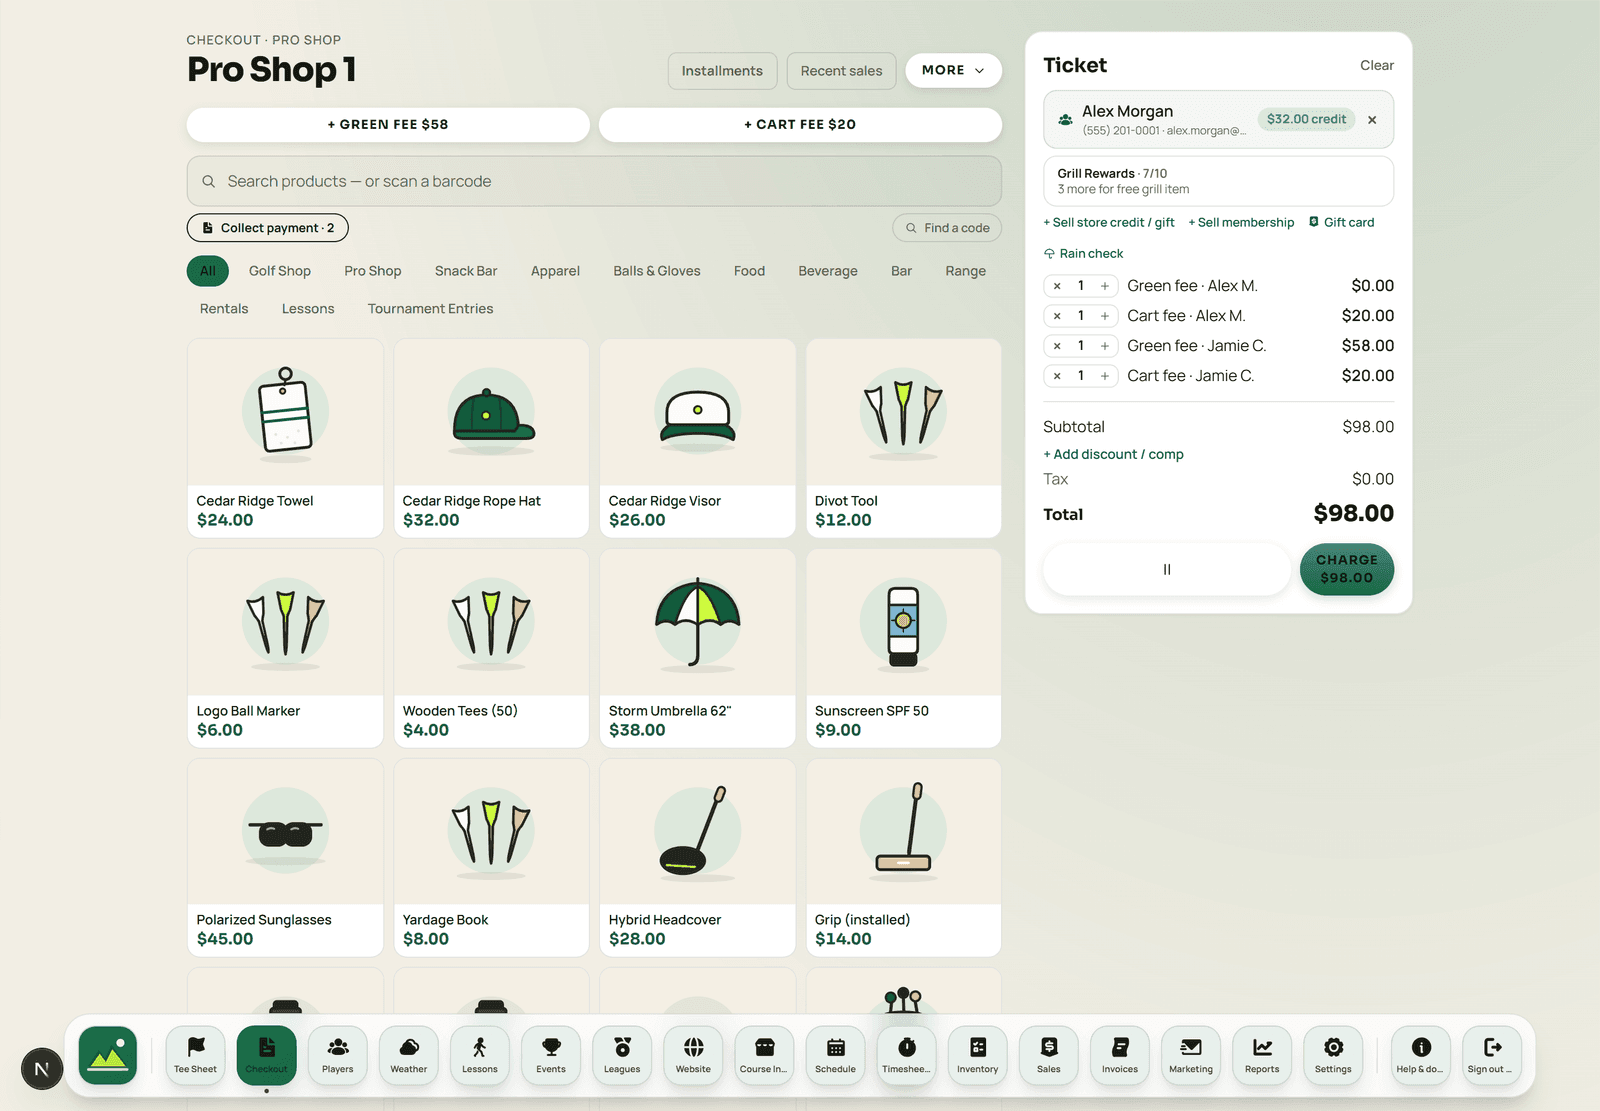Open Players in the dock
The width and height of the screenshot is (1600, 1111).
338,1055
